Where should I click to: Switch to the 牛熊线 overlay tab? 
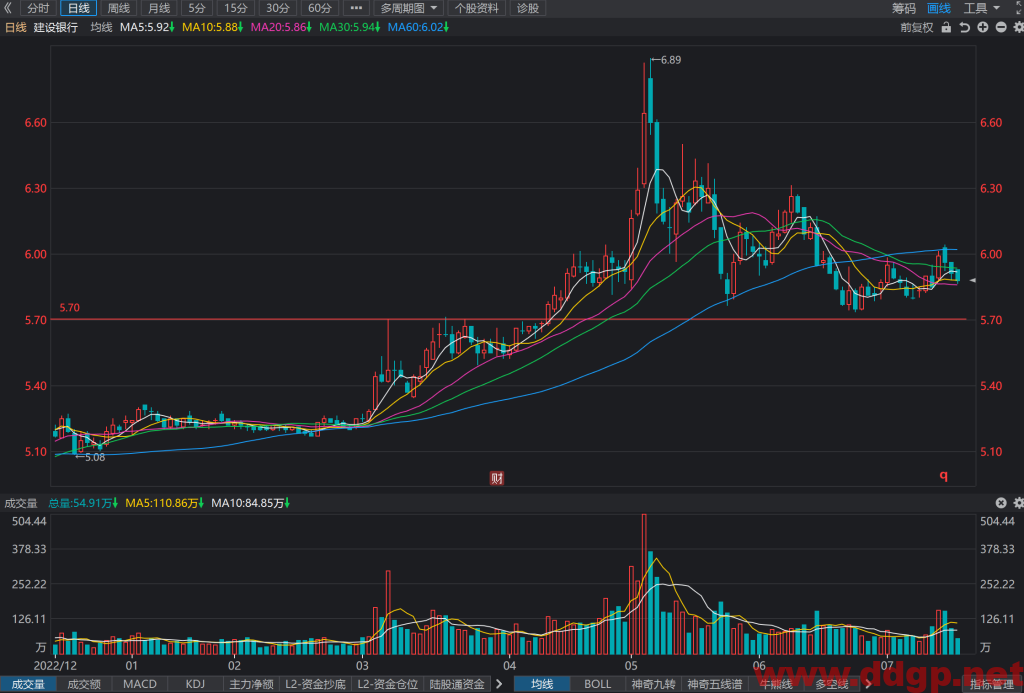(776, 685)
